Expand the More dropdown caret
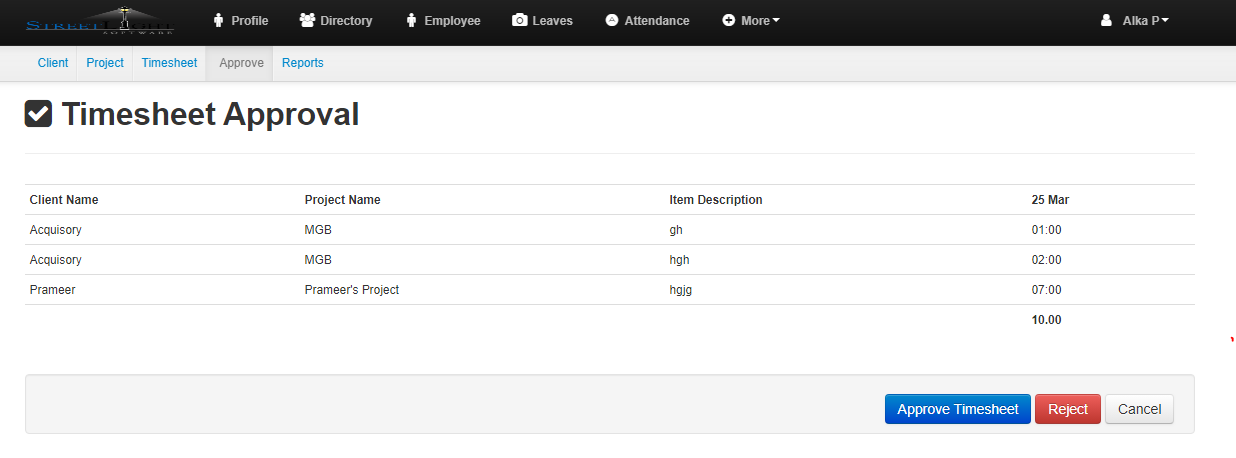Image resolution: width=1236 pixels, height=458 pixels. coord(776,21)
